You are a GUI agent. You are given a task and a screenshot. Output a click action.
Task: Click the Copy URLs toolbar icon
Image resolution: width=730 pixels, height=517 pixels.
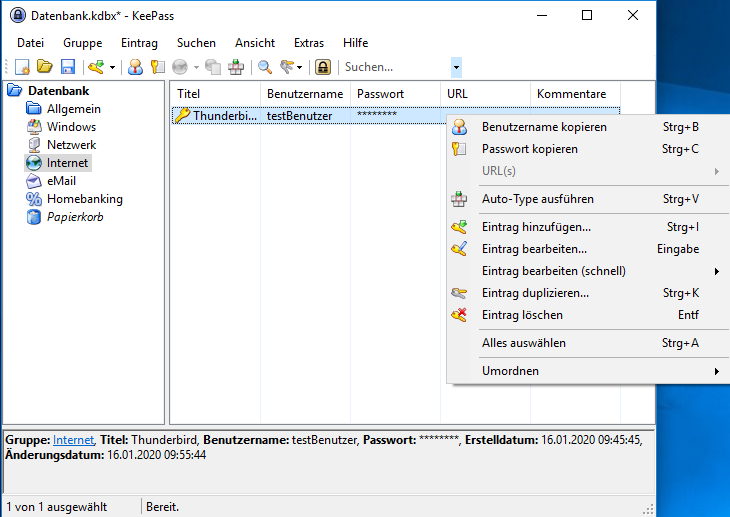(213, 67)
